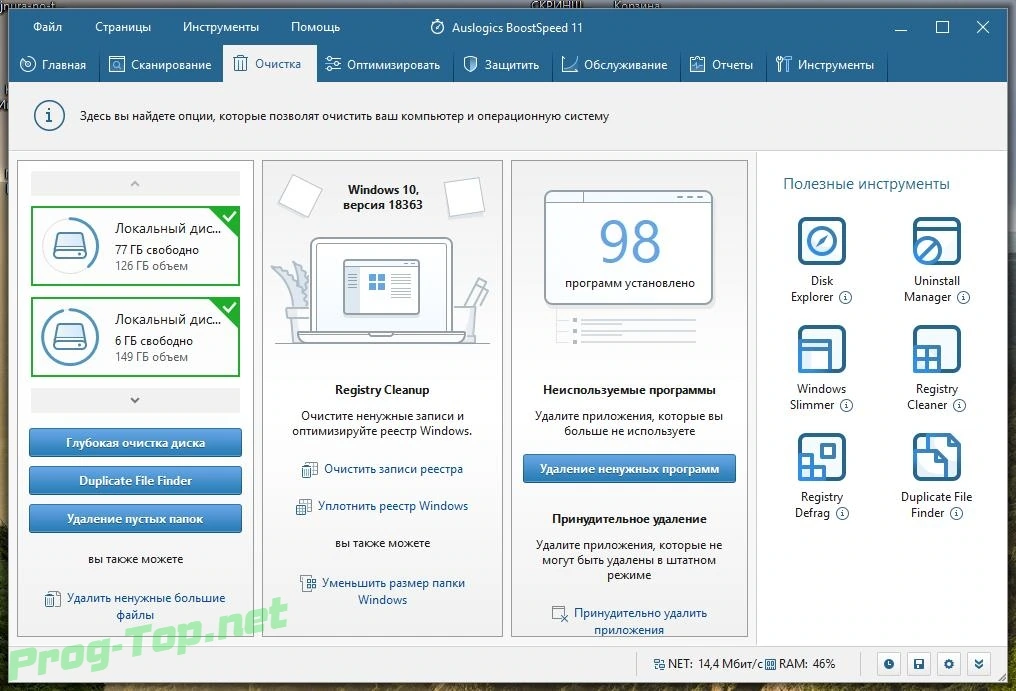1016x691 pixels.
Task: Show info for Windows Slimmer
Action: tap(846, 405)
